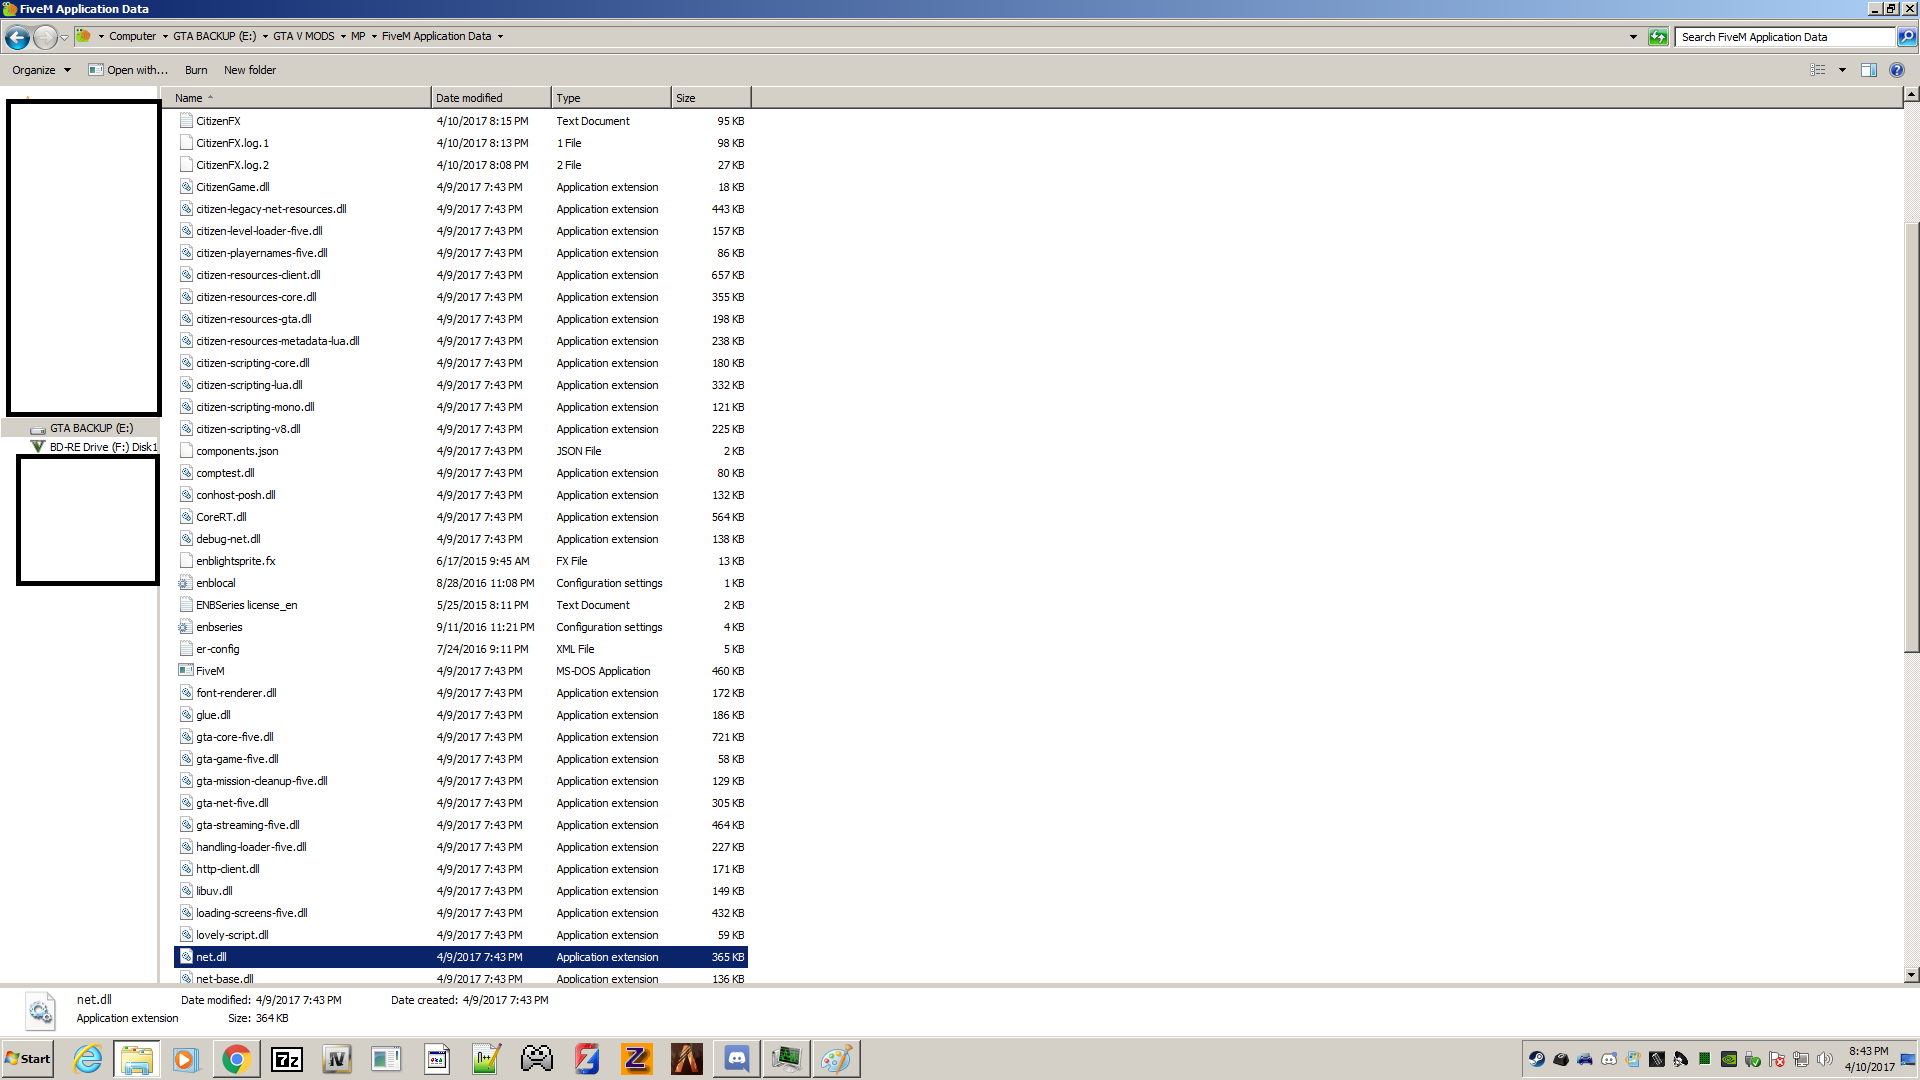Sort by the Type column header
The image size is (1920, 1080).
[x=611, y=98]
